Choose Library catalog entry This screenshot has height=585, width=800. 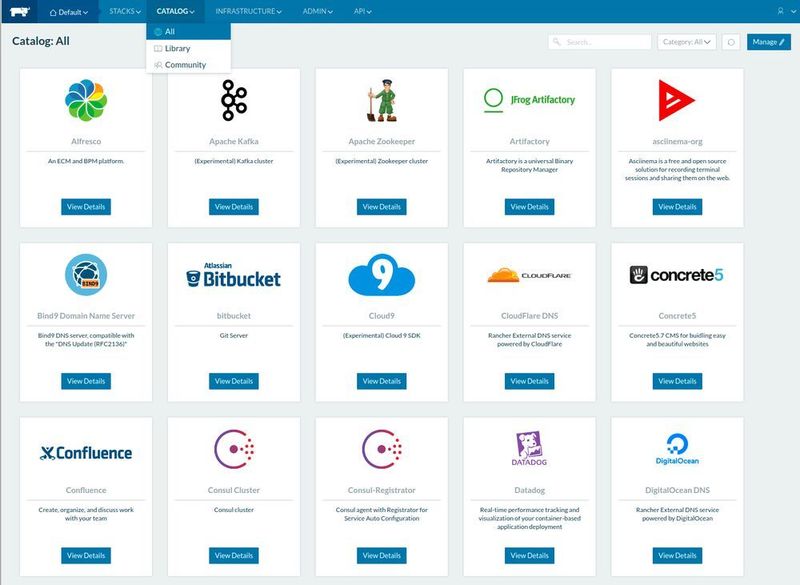pyautogui.click(x=188, y=48)
